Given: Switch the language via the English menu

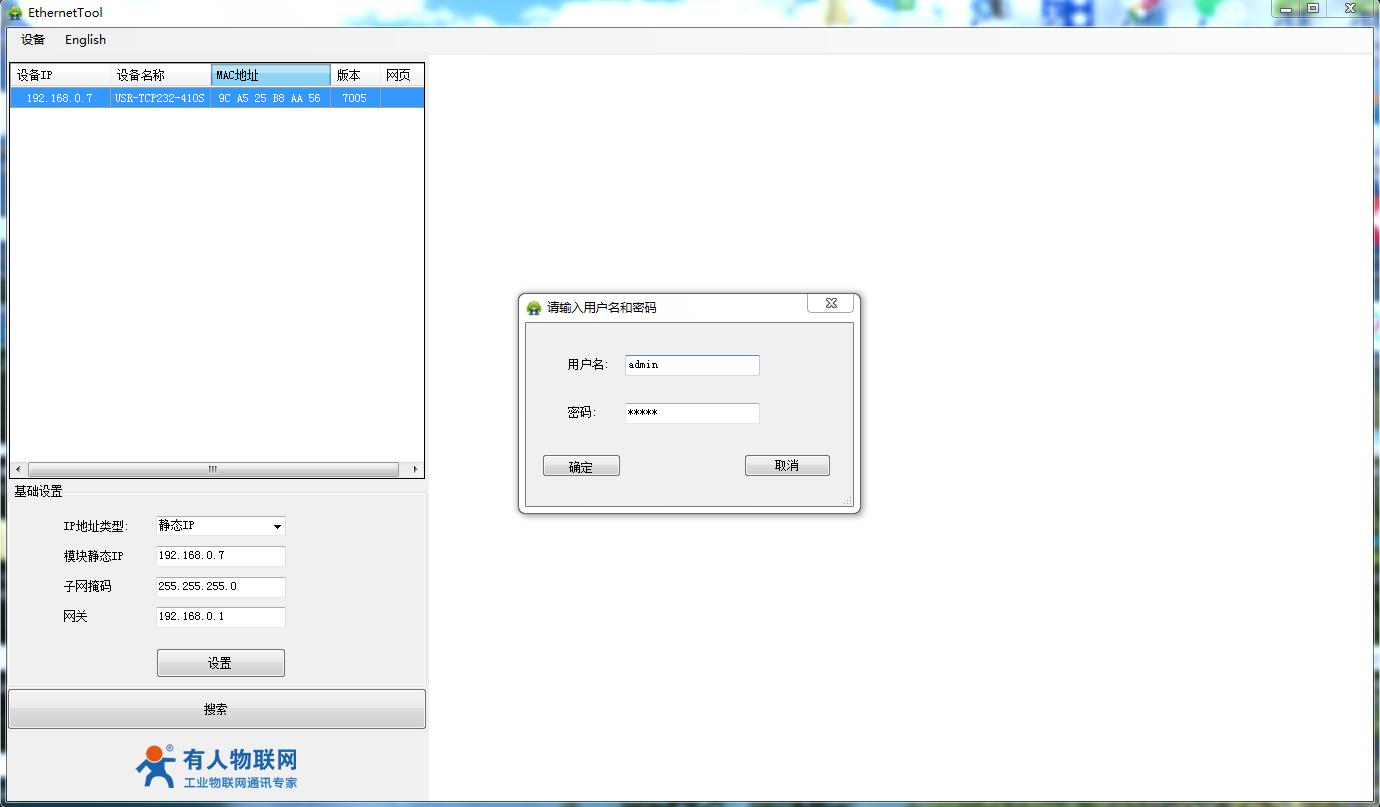Looking at the screenshot, I should coord(85,40).
